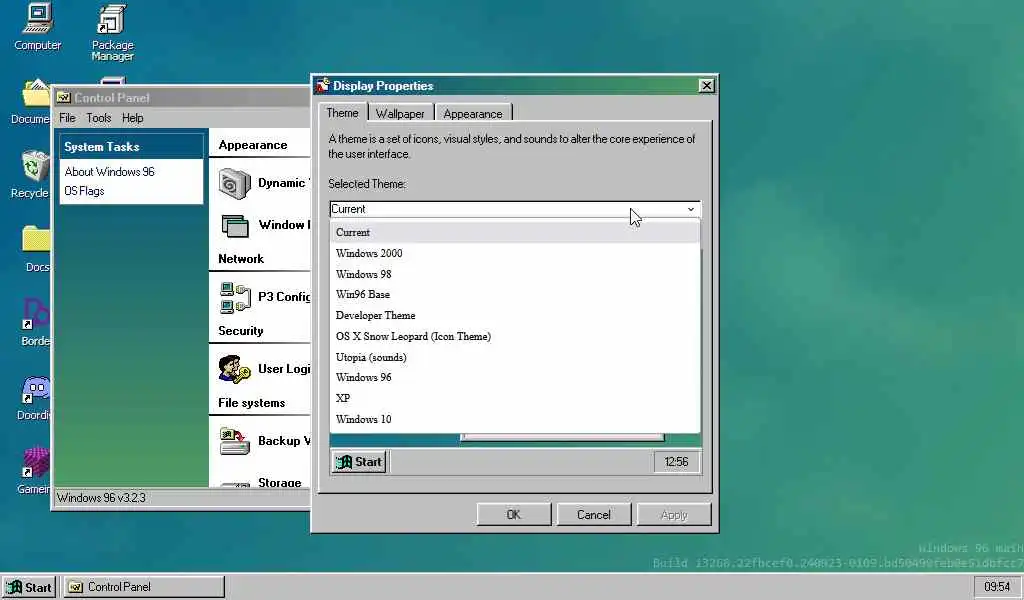Viewport: 1024px width, 600px height.
Task: Click the Appearance section heading in Control Panel
Action: pos(253,145)
